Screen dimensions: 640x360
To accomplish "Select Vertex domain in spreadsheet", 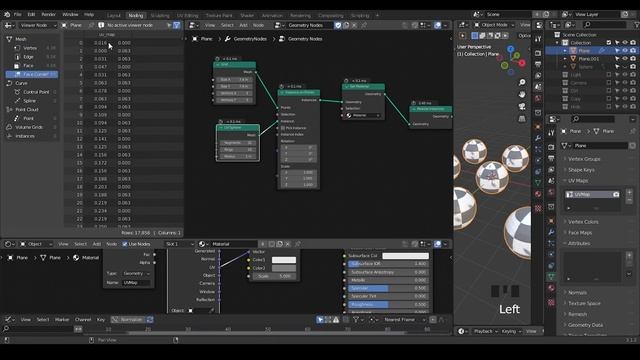I will pyautogui.click(x=30, y=48).
